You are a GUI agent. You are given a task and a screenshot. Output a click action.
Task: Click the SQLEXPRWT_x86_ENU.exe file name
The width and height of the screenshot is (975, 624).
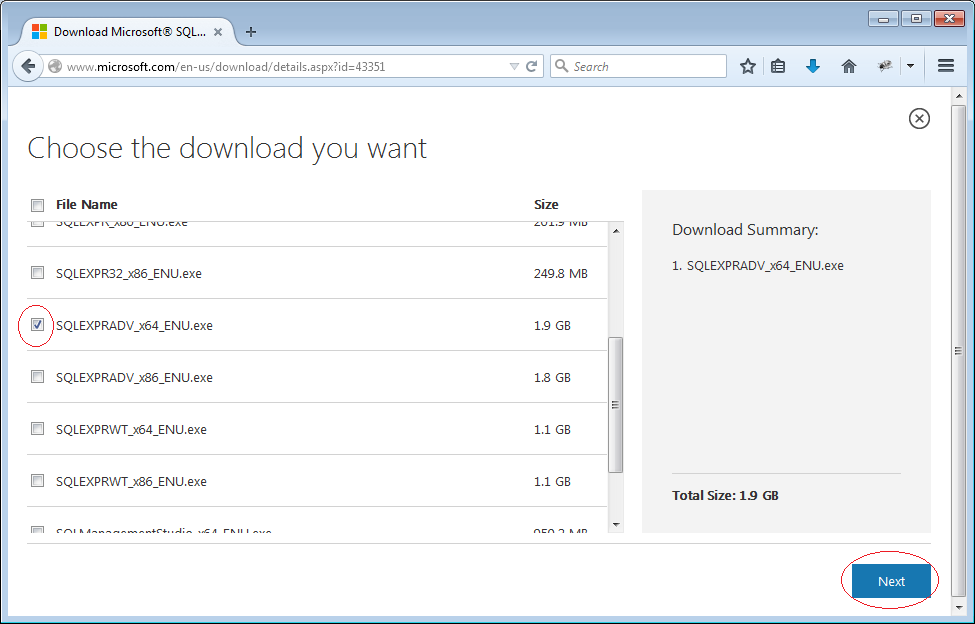(131, 482)
